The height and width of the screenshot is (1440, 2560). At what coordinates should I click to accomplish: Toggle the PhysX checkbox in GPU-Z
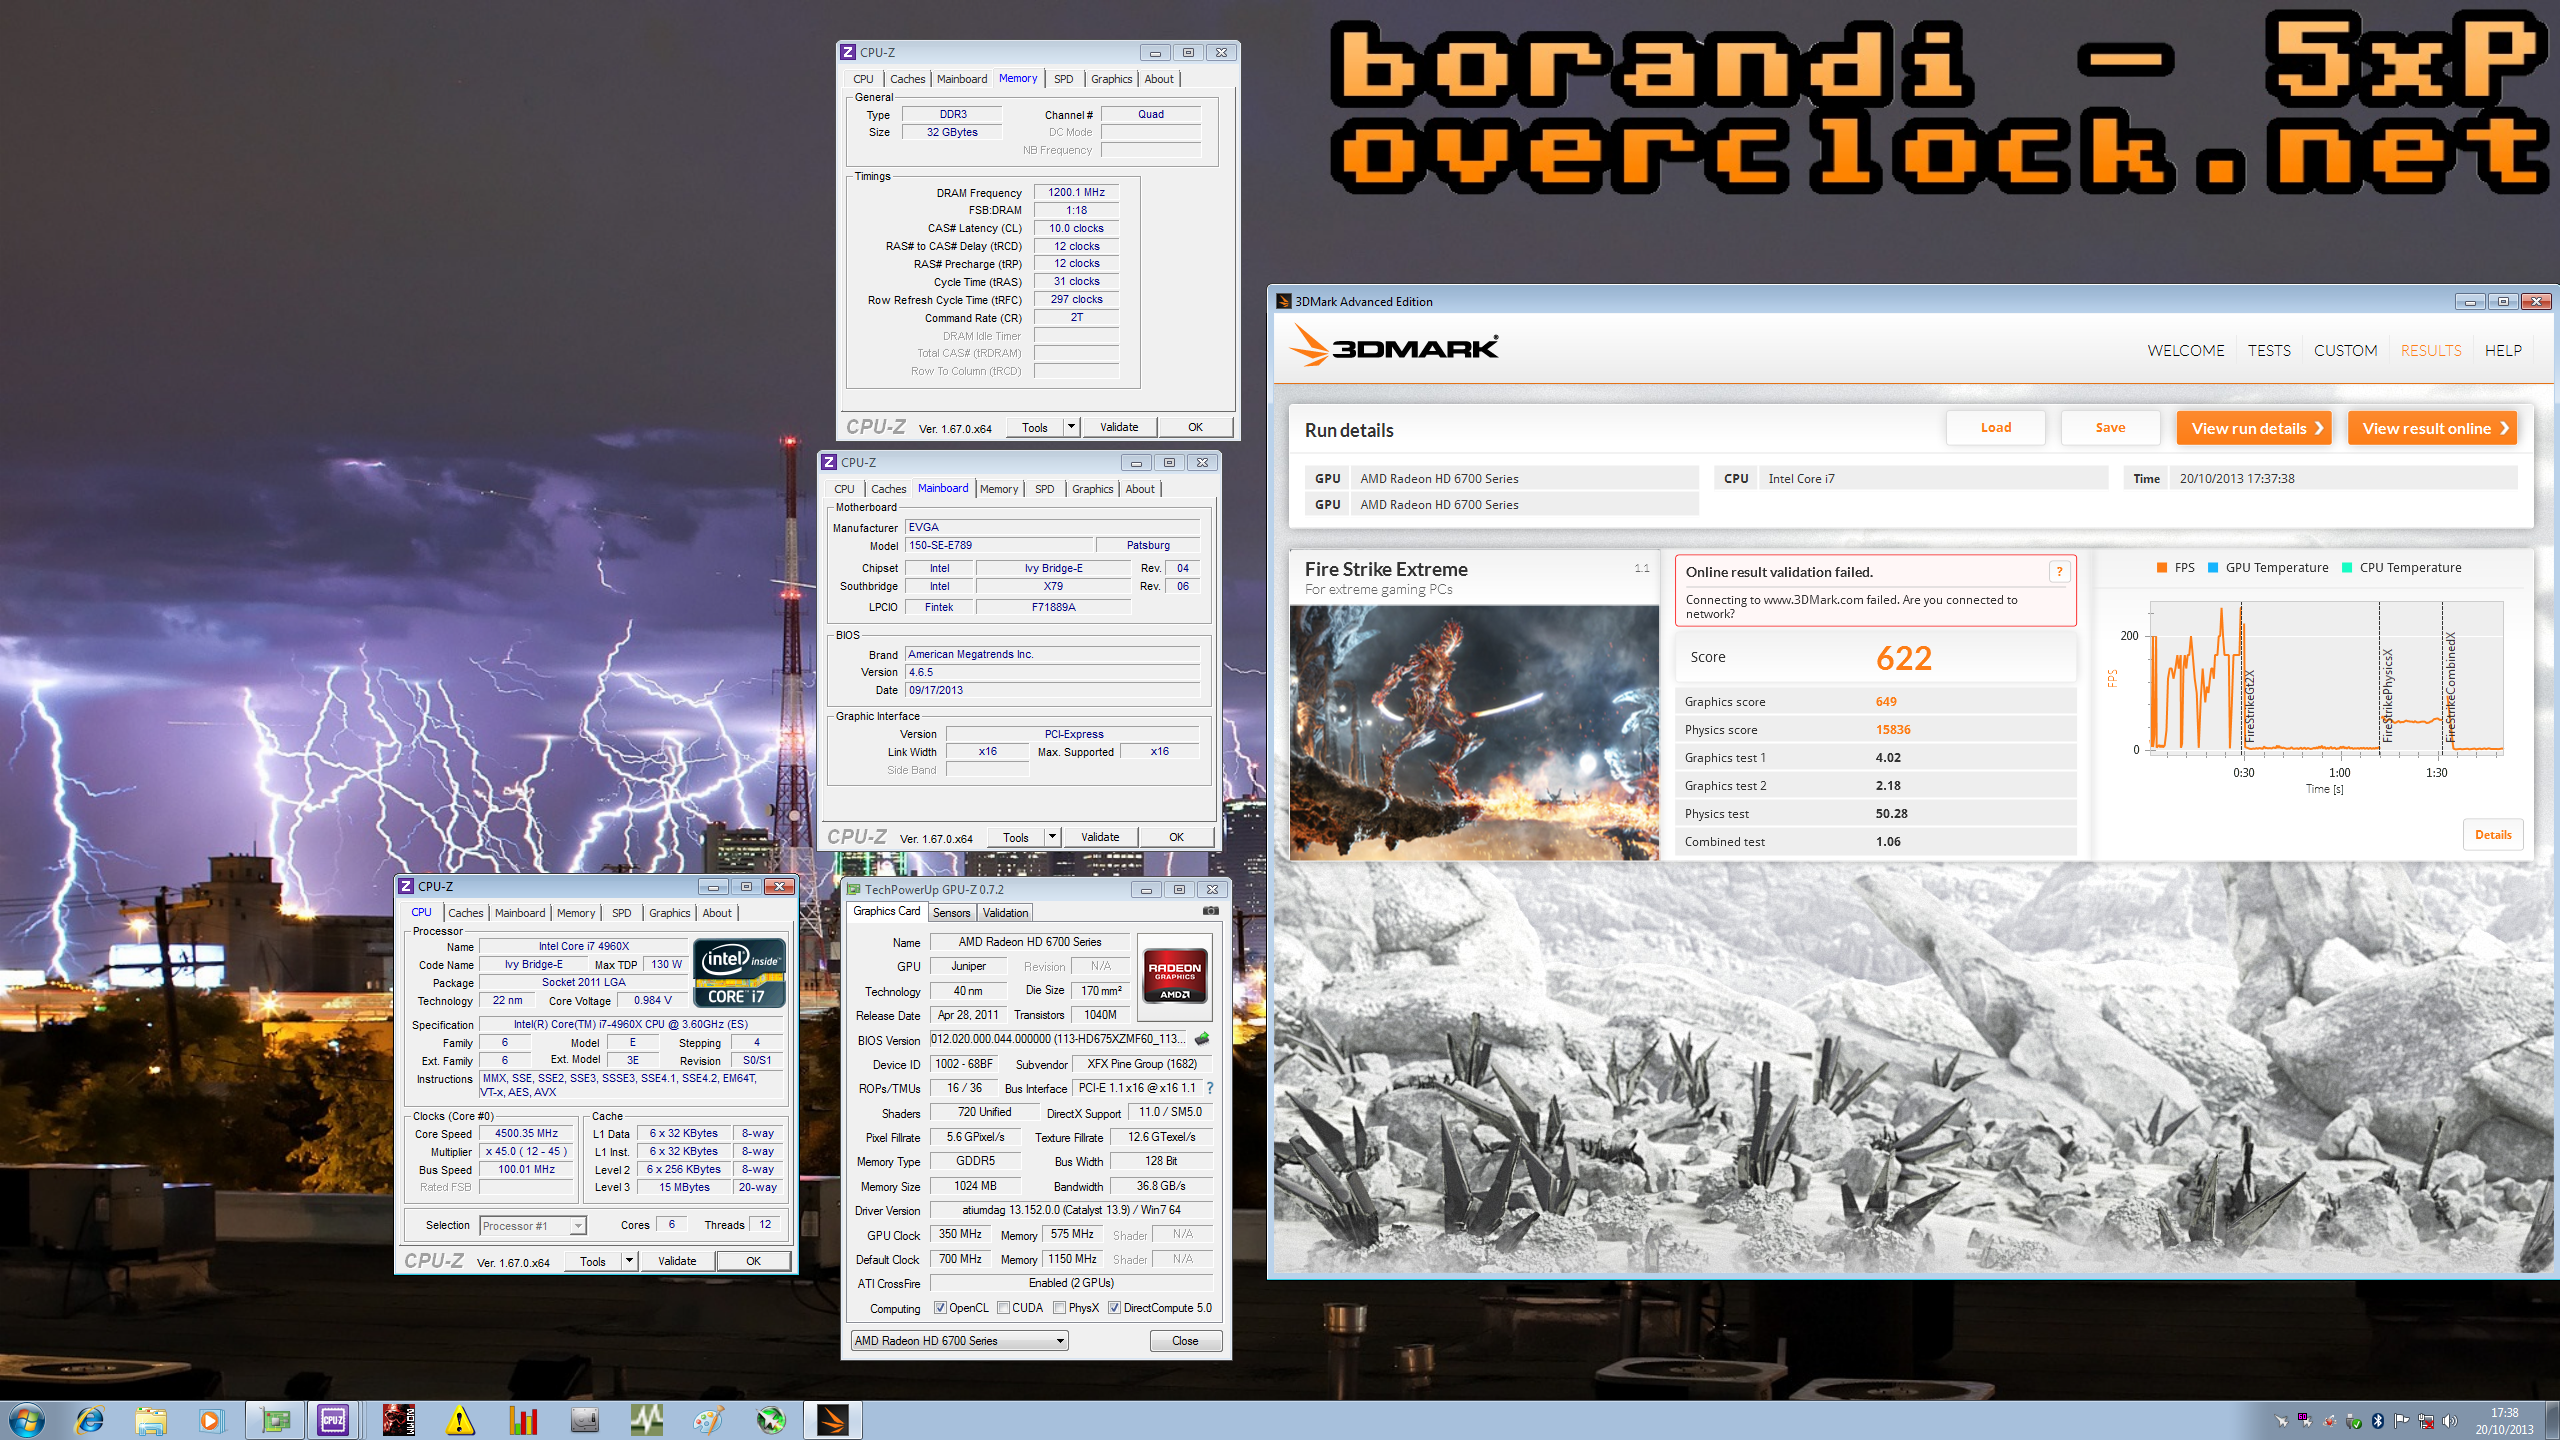[x=1059, y=1308]
